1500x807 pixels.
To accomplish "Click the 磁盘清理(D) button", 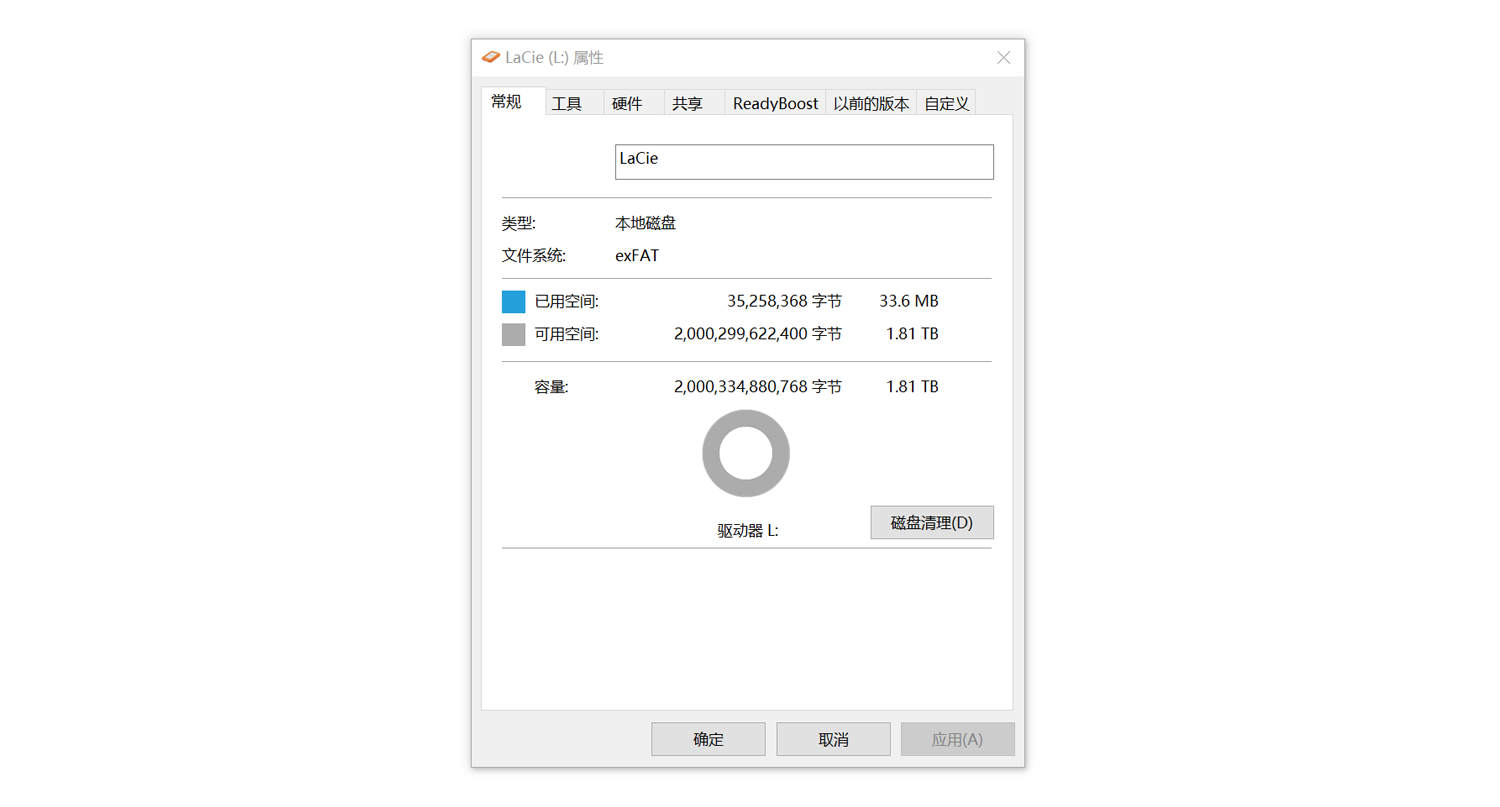I will click(932, 522).
